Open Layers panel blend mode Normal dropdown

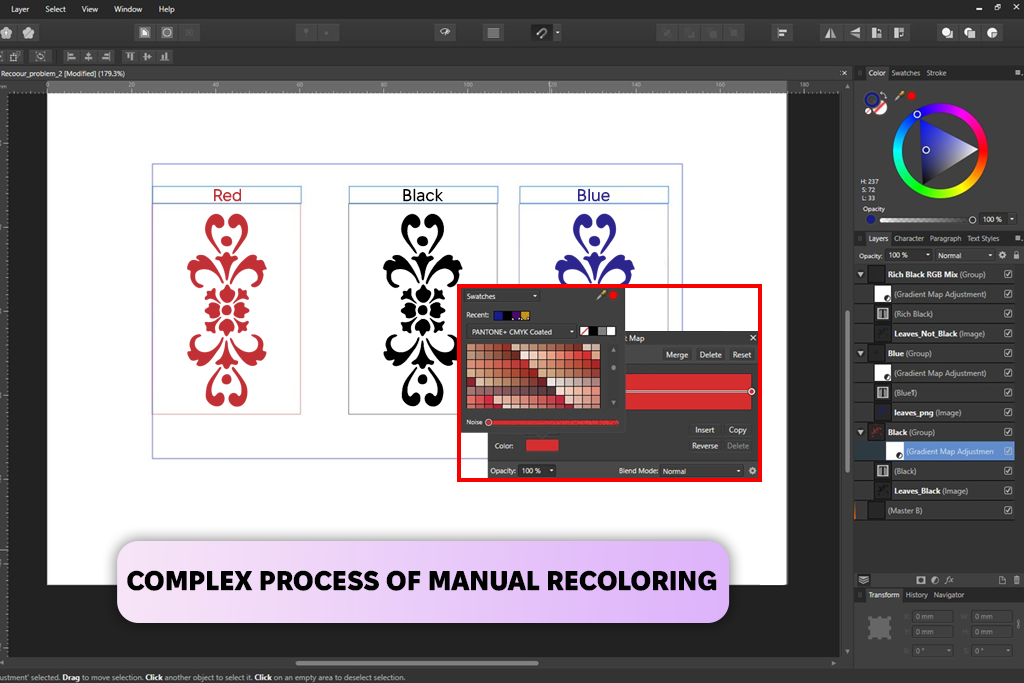click(x=964, y=255)
